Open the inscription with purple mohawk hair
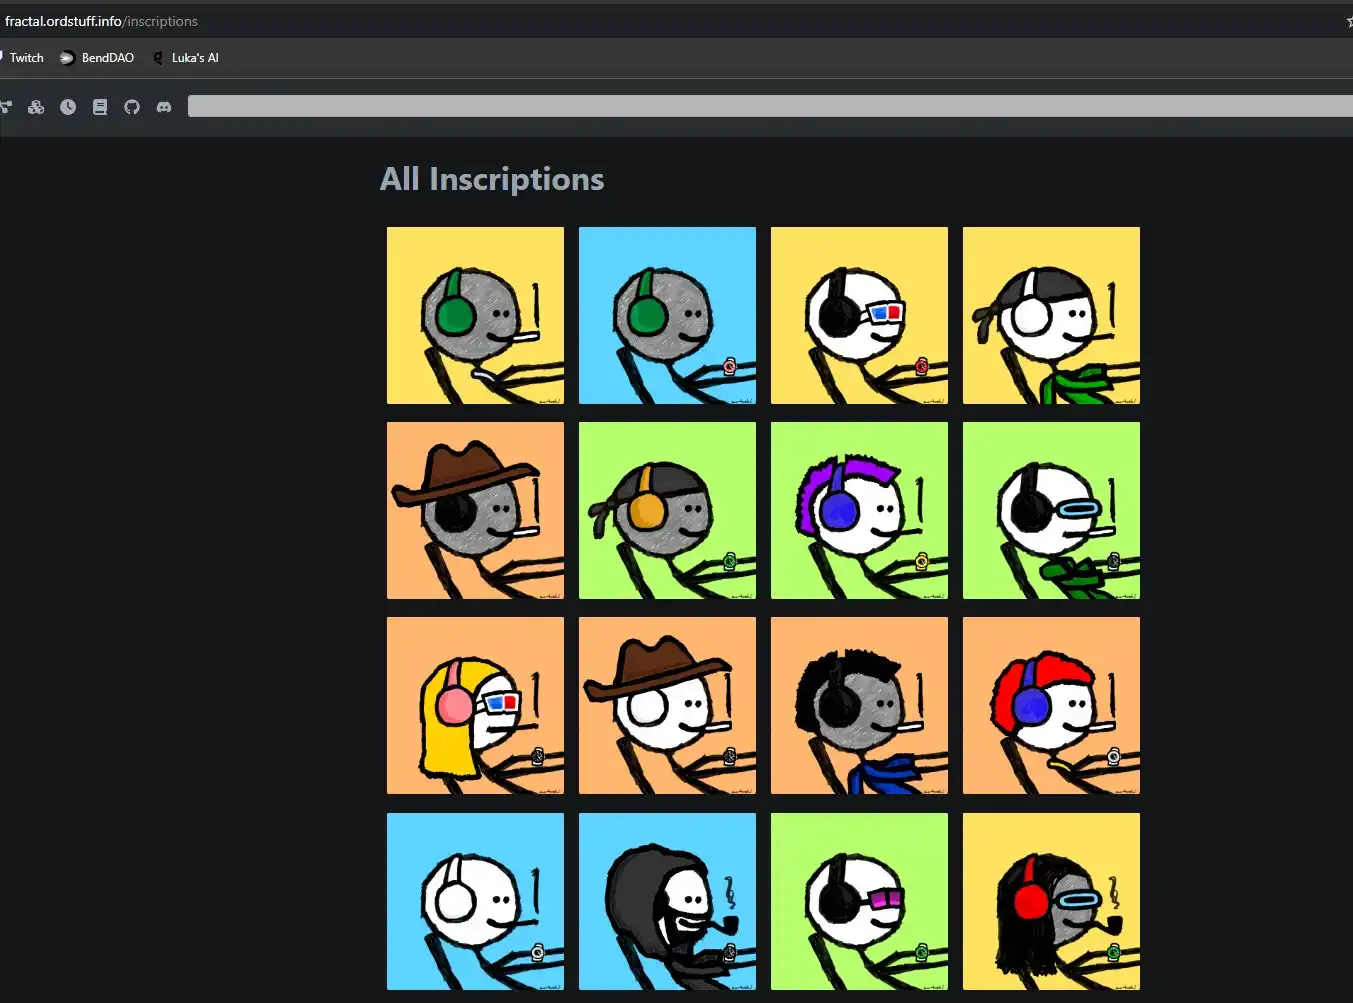This screenshot has width=1353, height=1003. point(859,510)
